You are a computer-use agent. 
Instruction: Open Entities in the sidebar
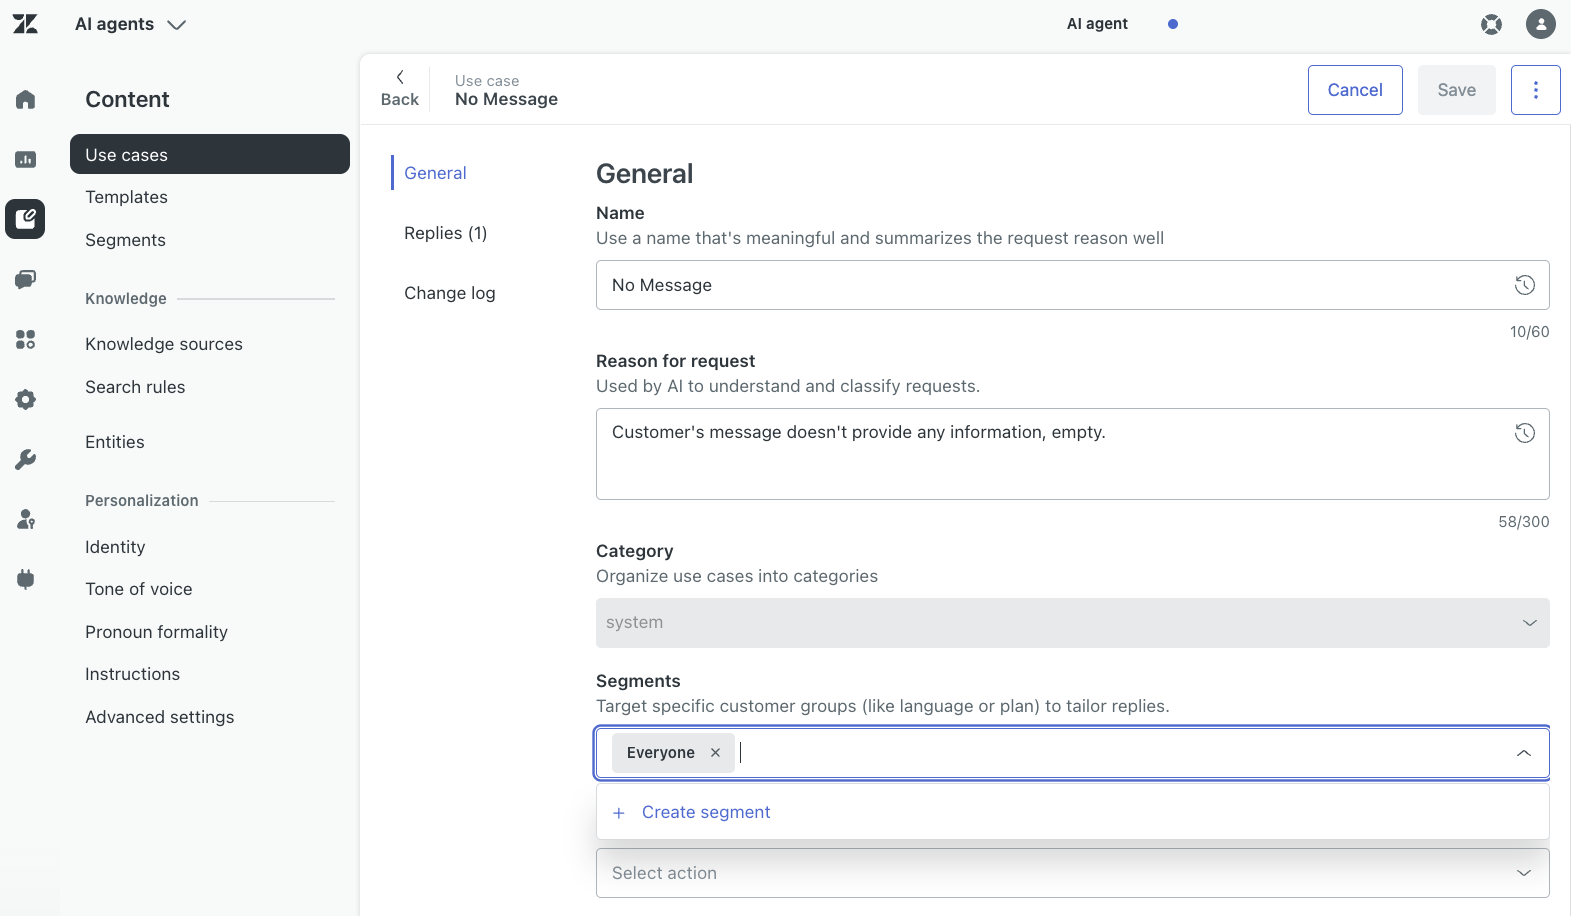[x=115, y=442]
